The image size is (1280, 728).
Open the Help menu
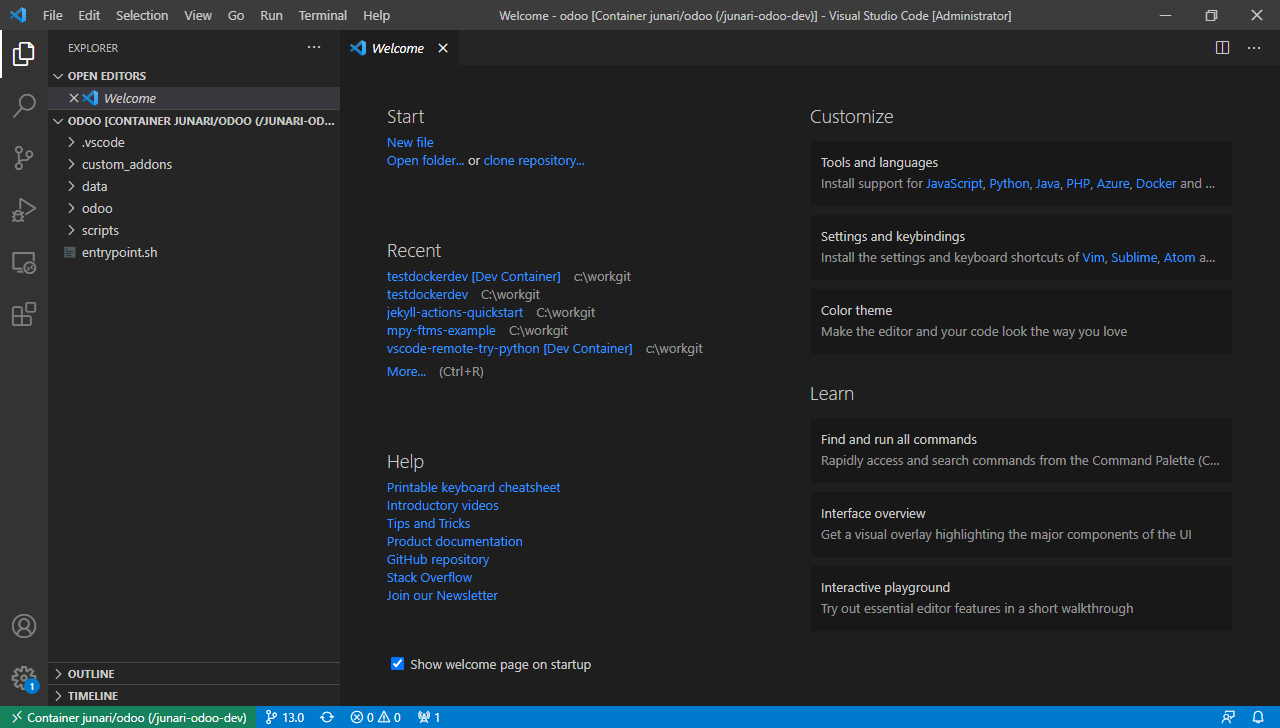pyautogui.click(x=377, y=15)
